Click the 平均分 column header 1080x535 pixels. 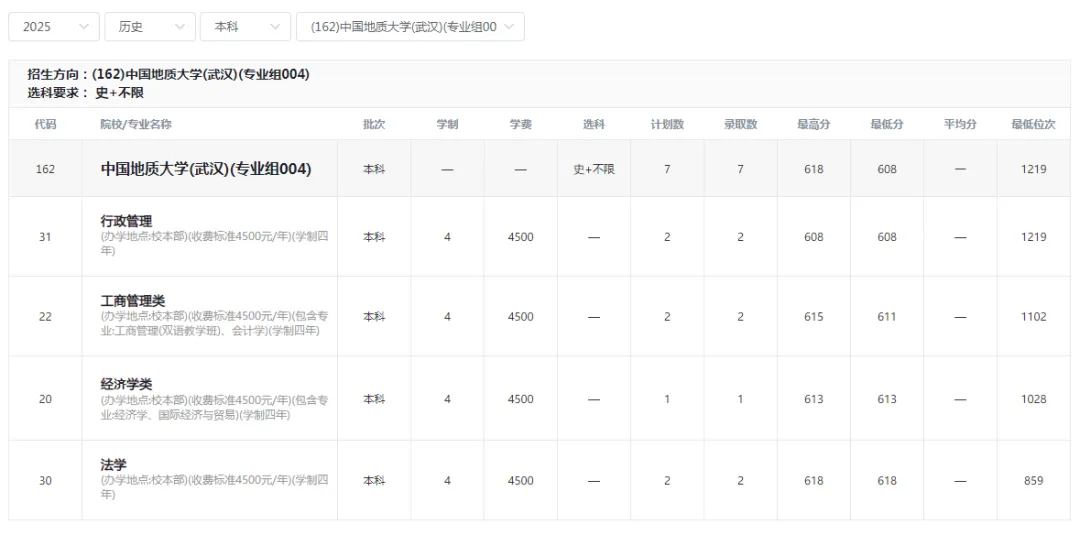[x=960, y=125]
